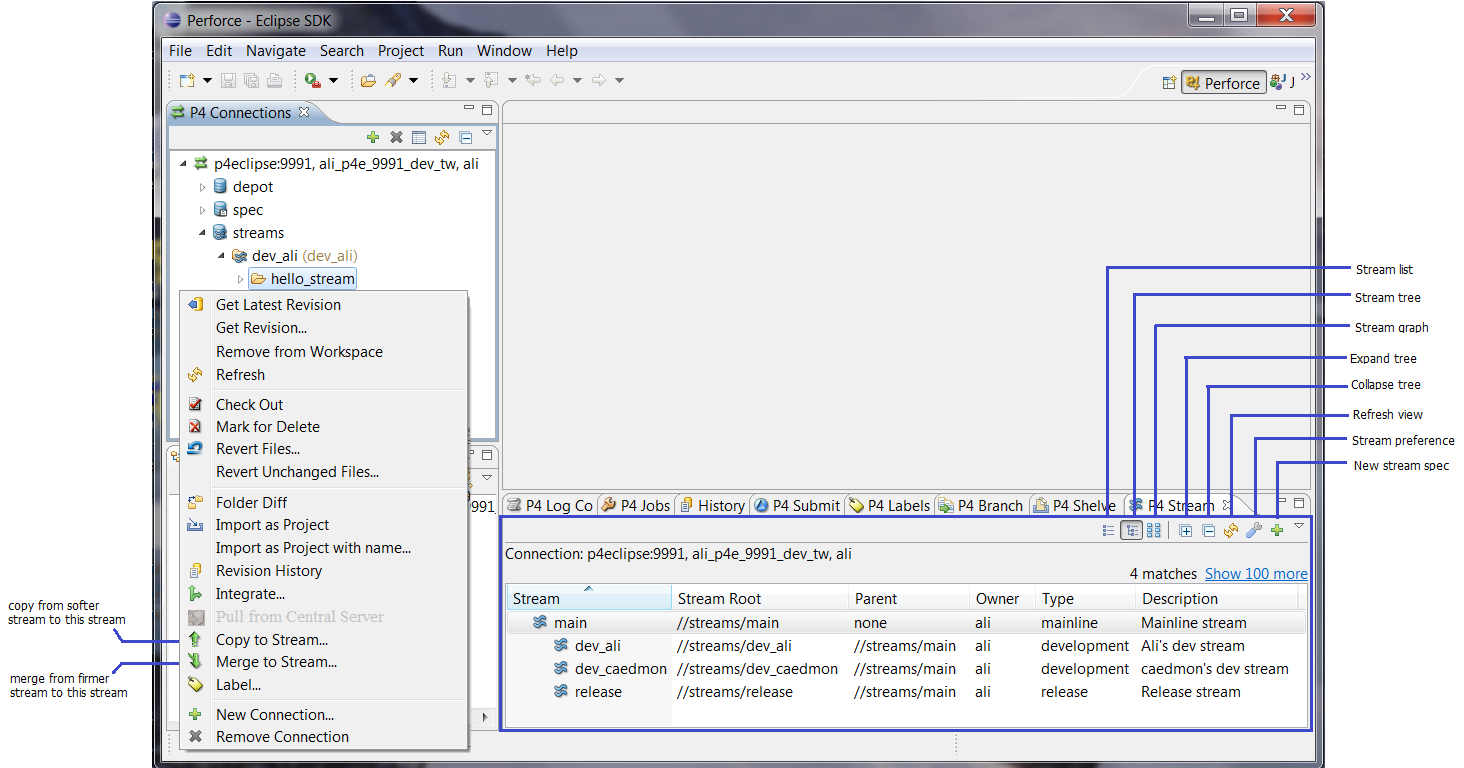Image resolution: width=1464 pixels, height=768 pixels.
Task: Select Copy to Stream... menu entry
Action: [271, 640]
